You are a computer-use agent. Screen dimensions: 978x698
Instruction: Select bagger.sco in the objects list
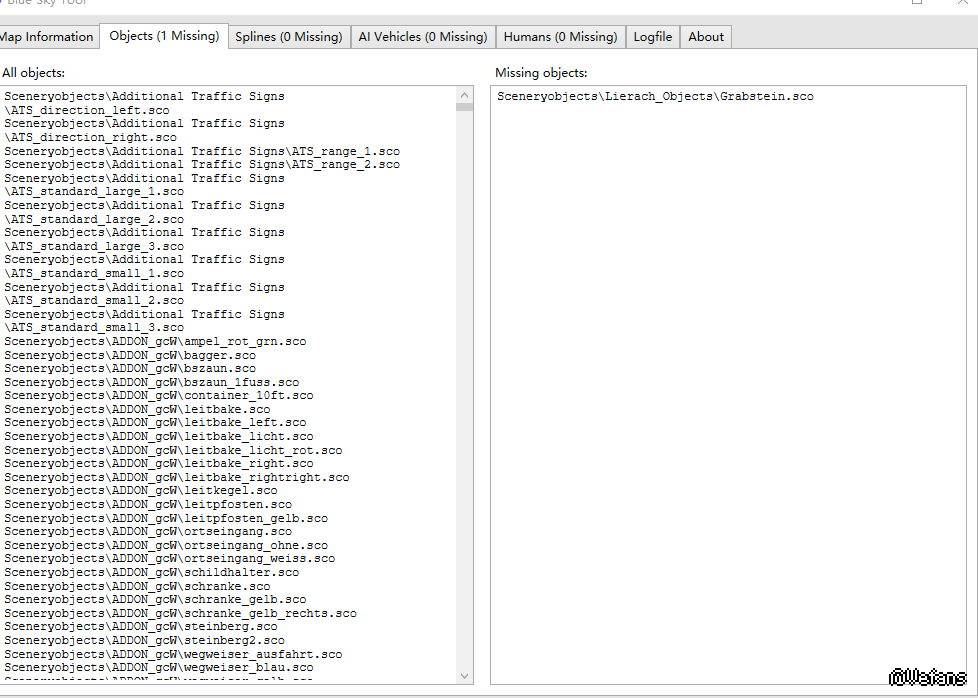coord(130,355)
